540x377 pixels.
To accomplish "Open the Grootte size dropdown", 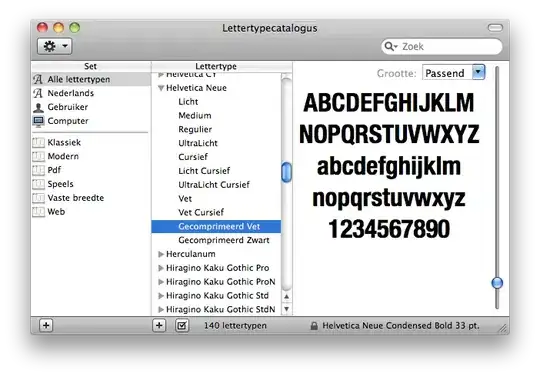I will pos(479,72).
